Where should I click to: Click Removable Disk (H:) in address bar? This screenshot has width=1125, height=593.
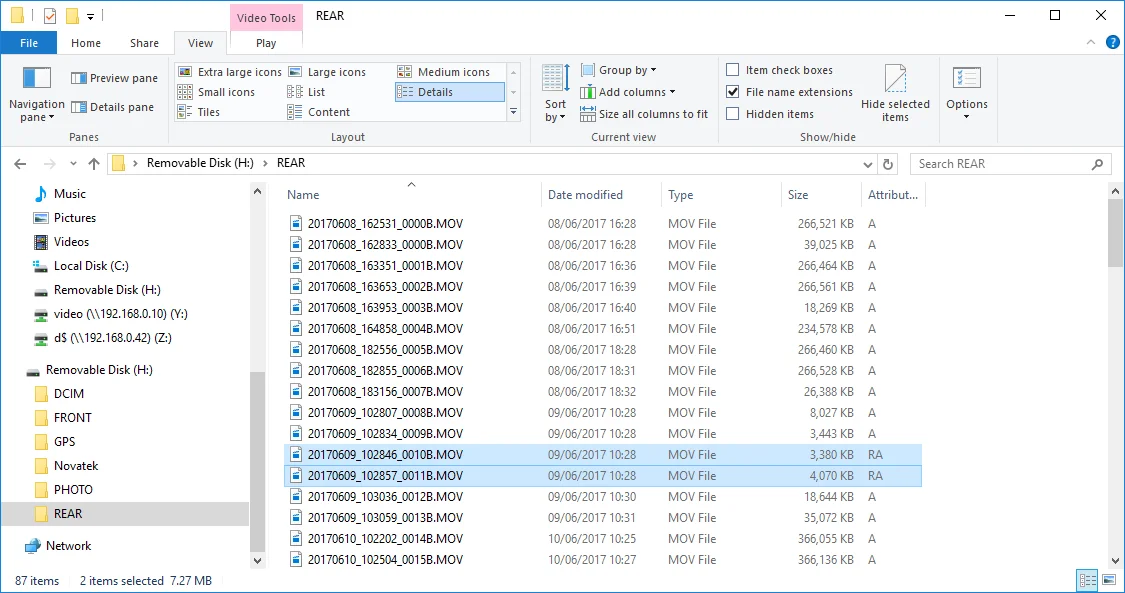coord(200,163)
